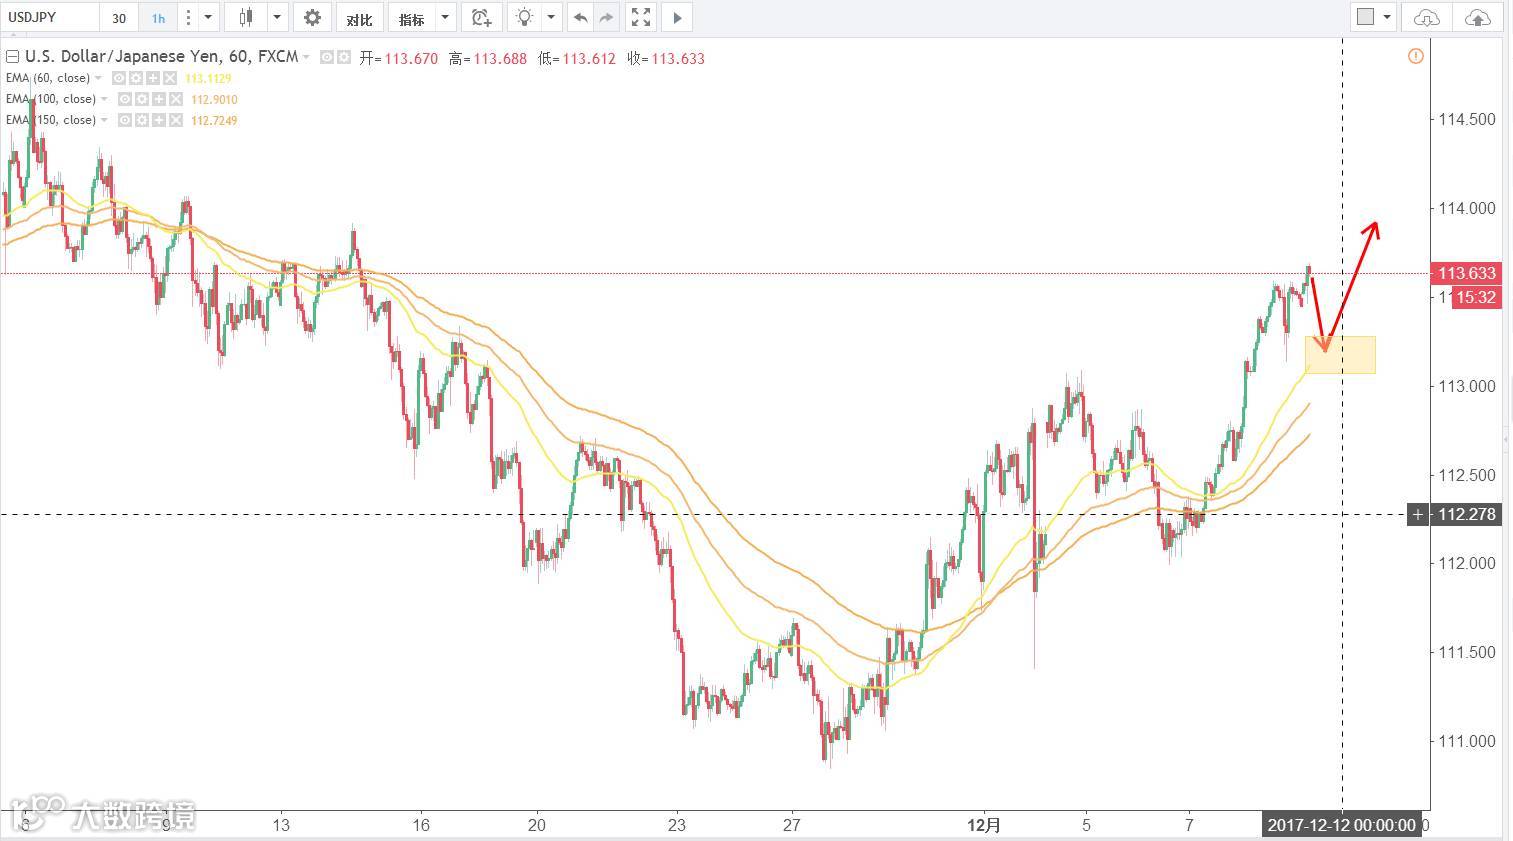Undo the last chart action
Screen dimensions: 1513x841
click(x=580, y=17)
